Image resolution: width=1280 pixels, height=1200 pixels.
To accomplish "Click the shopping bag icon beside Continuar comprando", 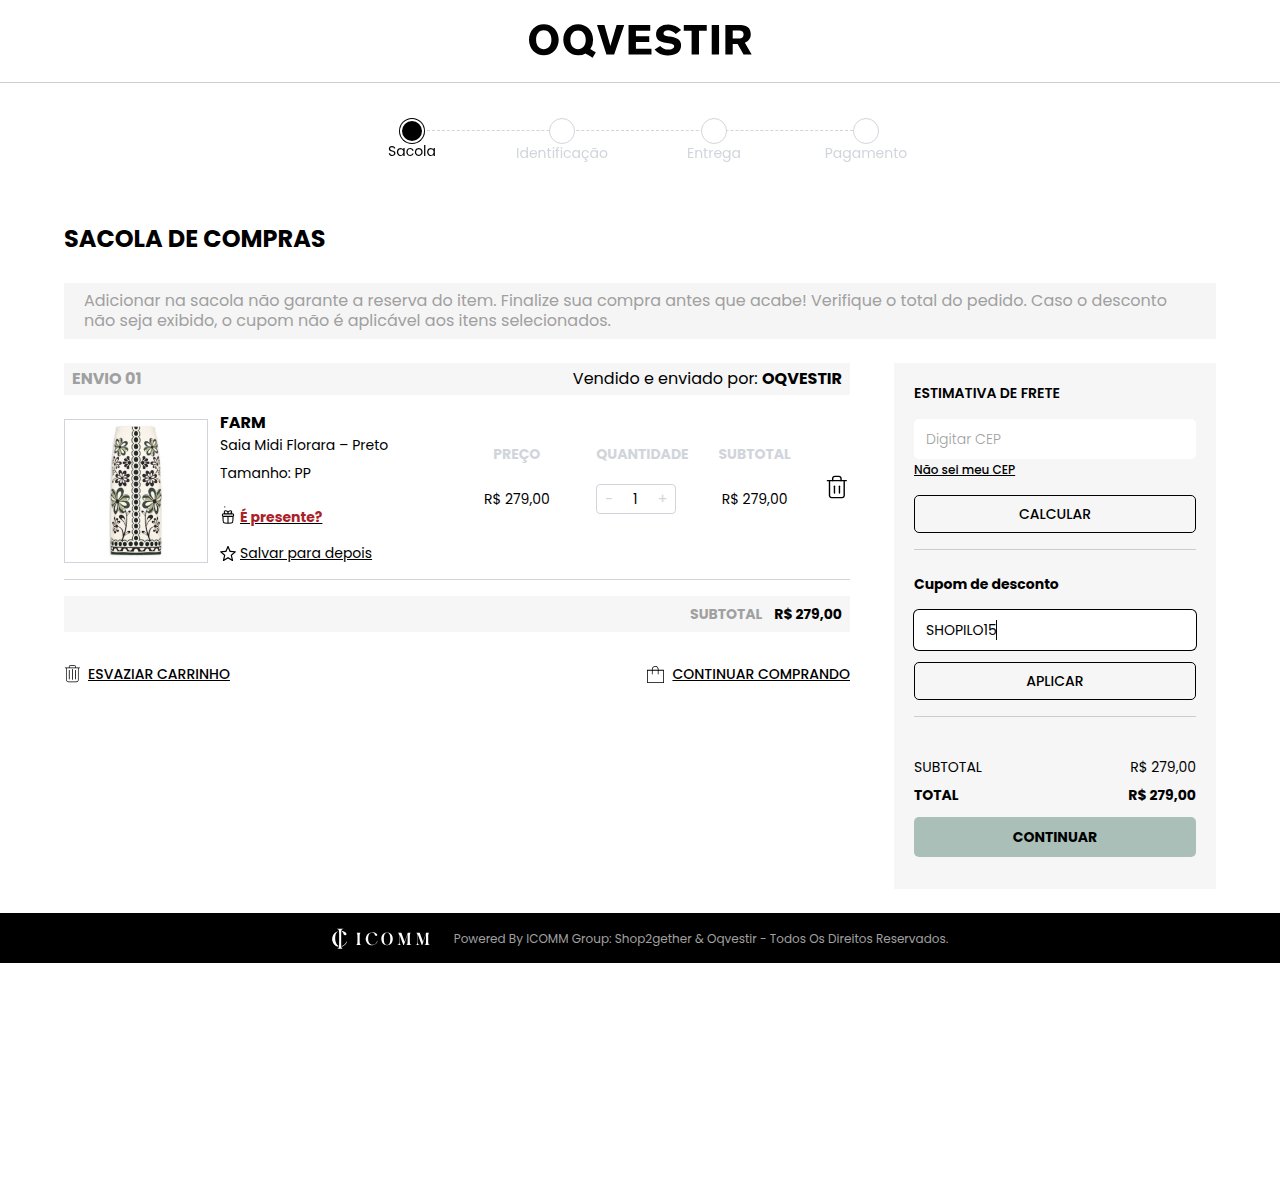I will 655,674.
